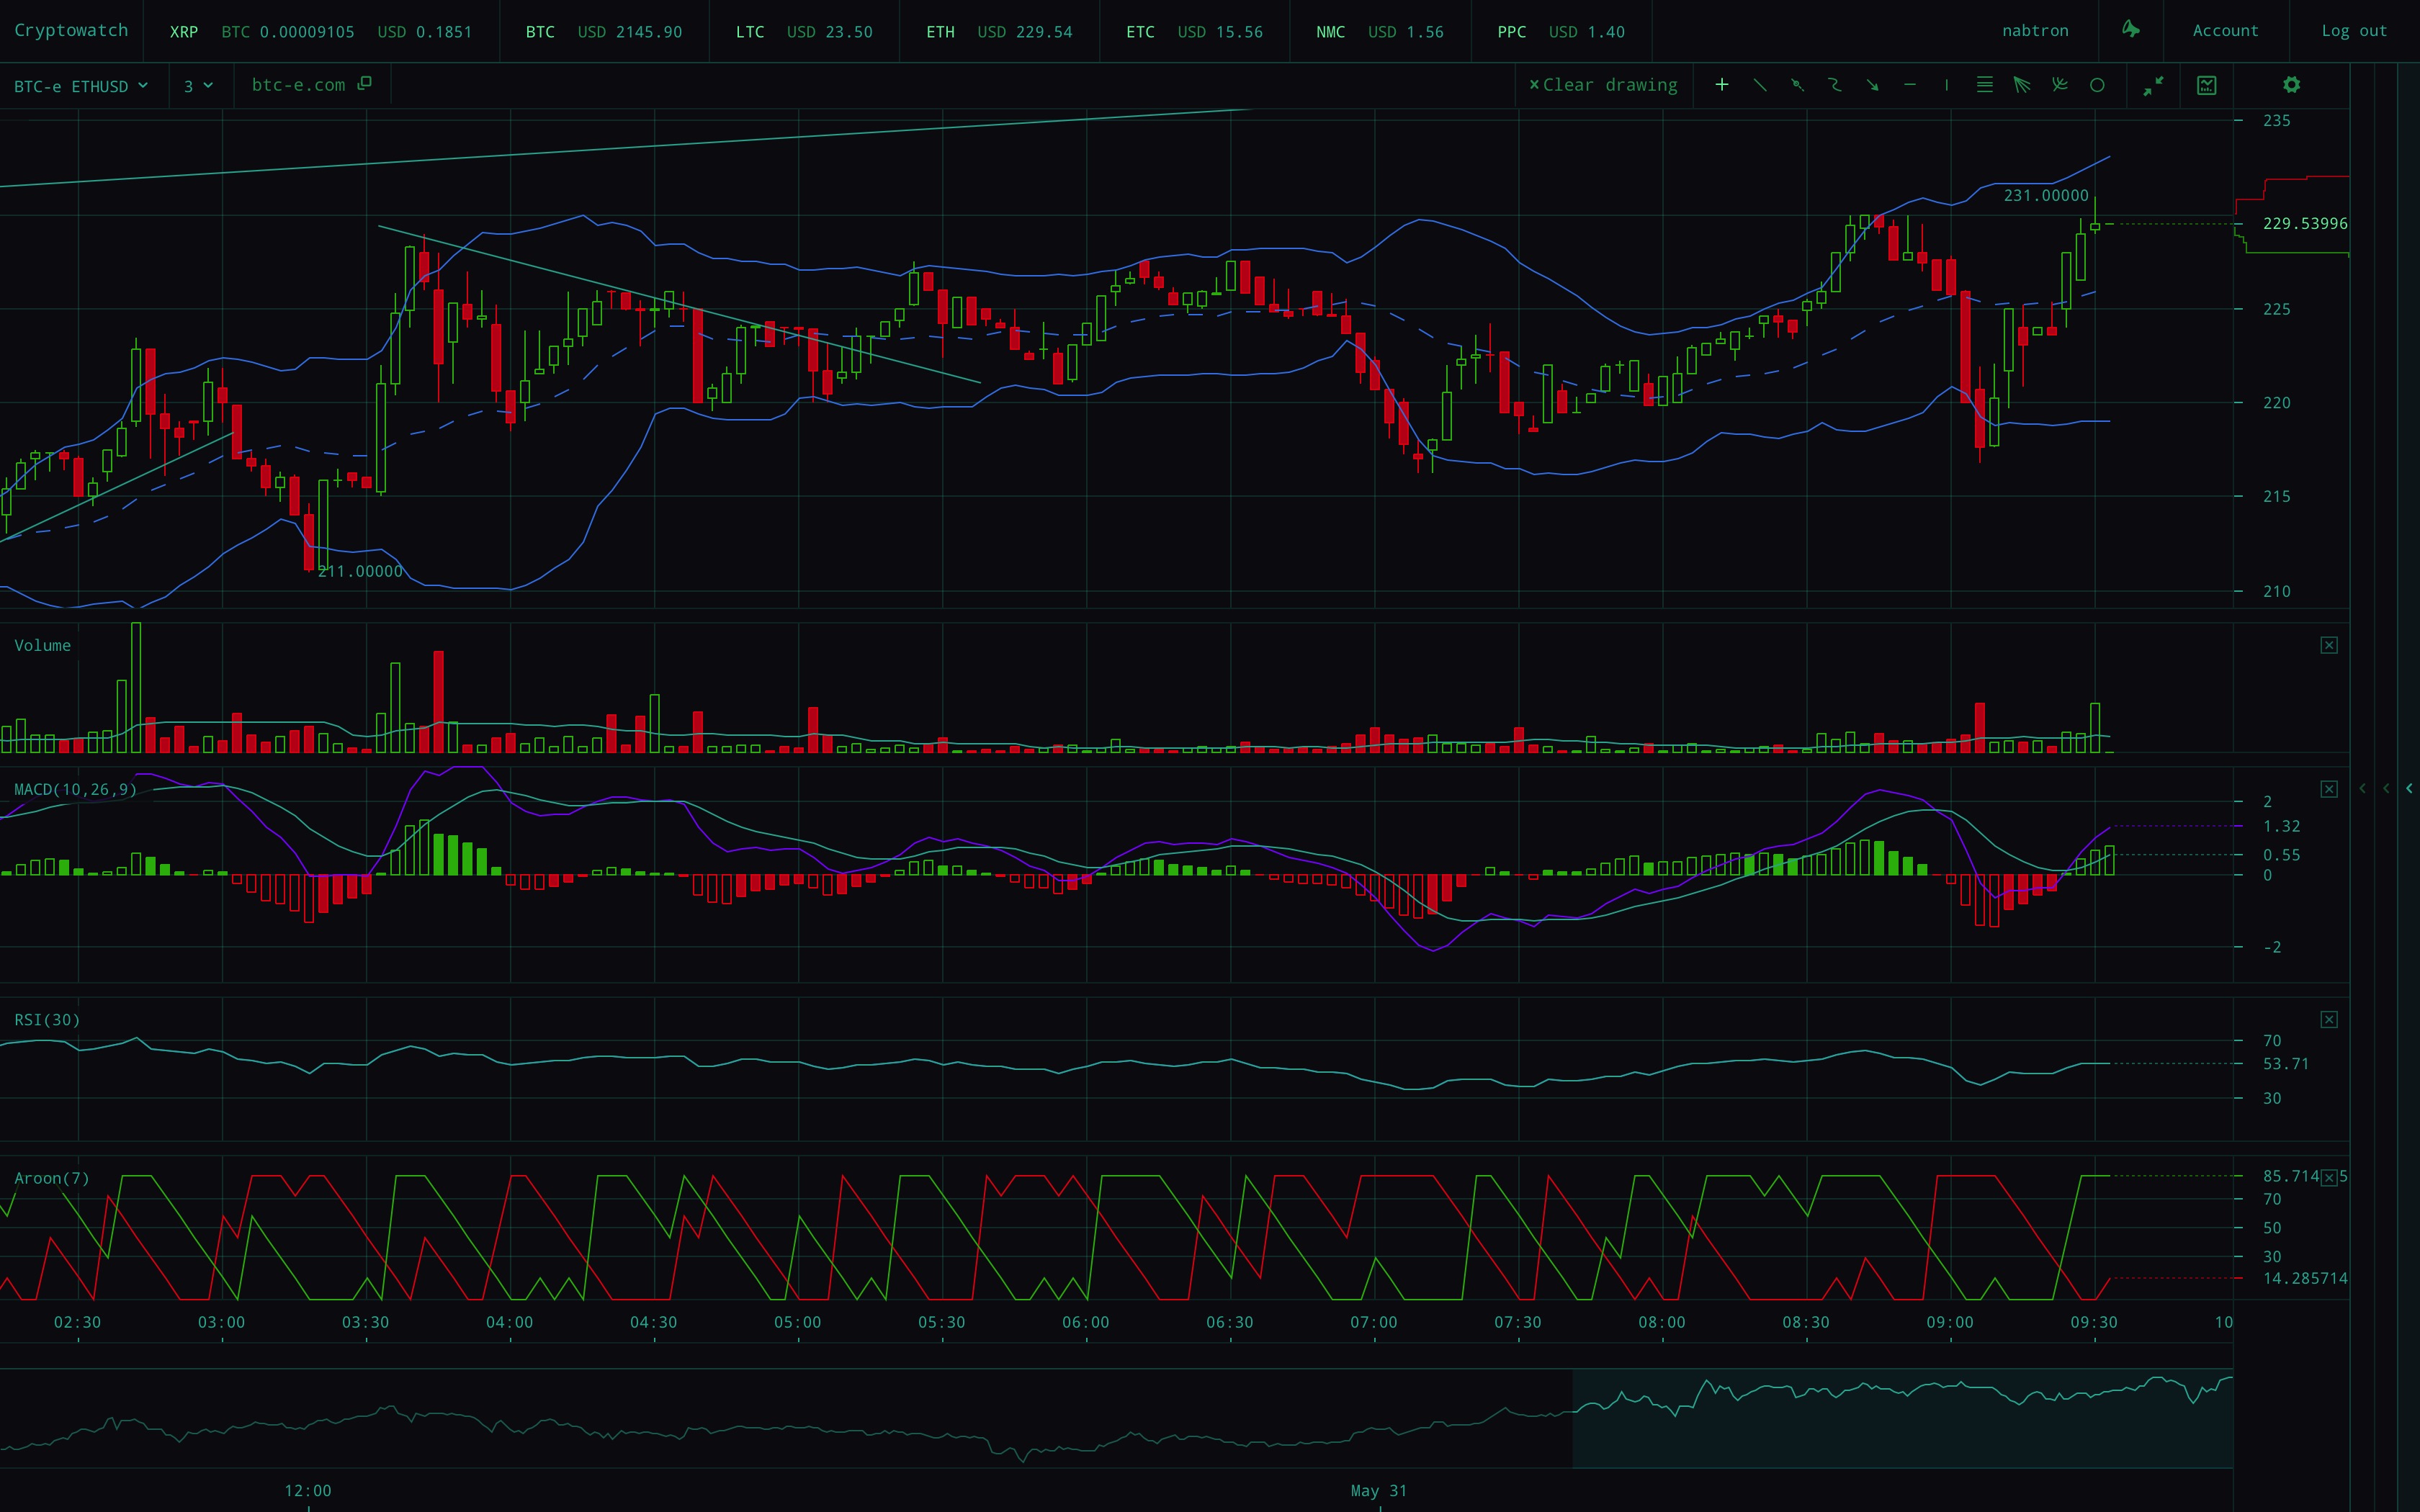Select the Fibonacci retracement lines tool
Image resolution: width=2420 pixels, height=1512 pixels.
pos(1985,85)
